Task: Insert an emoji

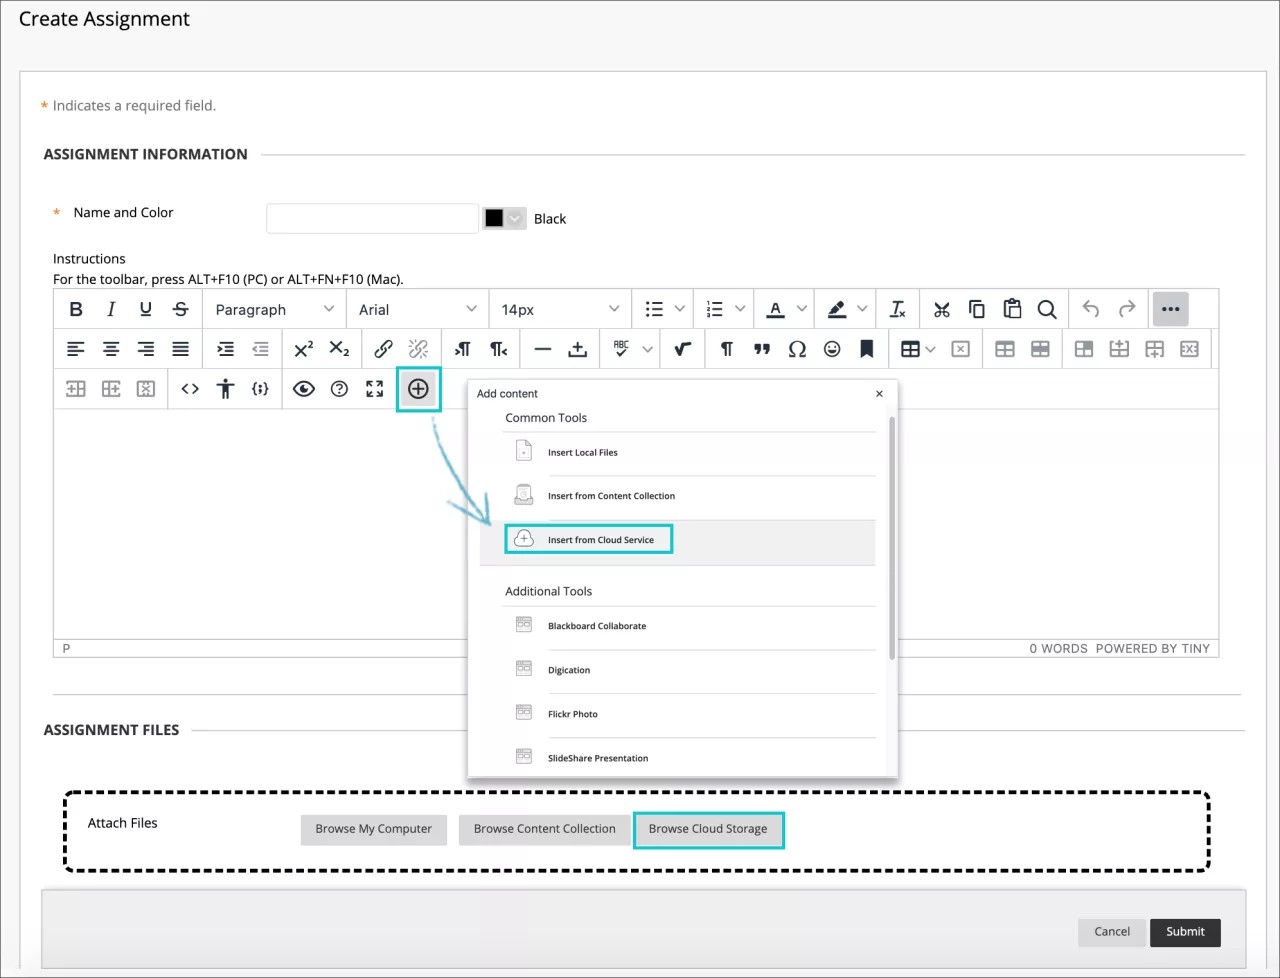Action: (832, 348)
